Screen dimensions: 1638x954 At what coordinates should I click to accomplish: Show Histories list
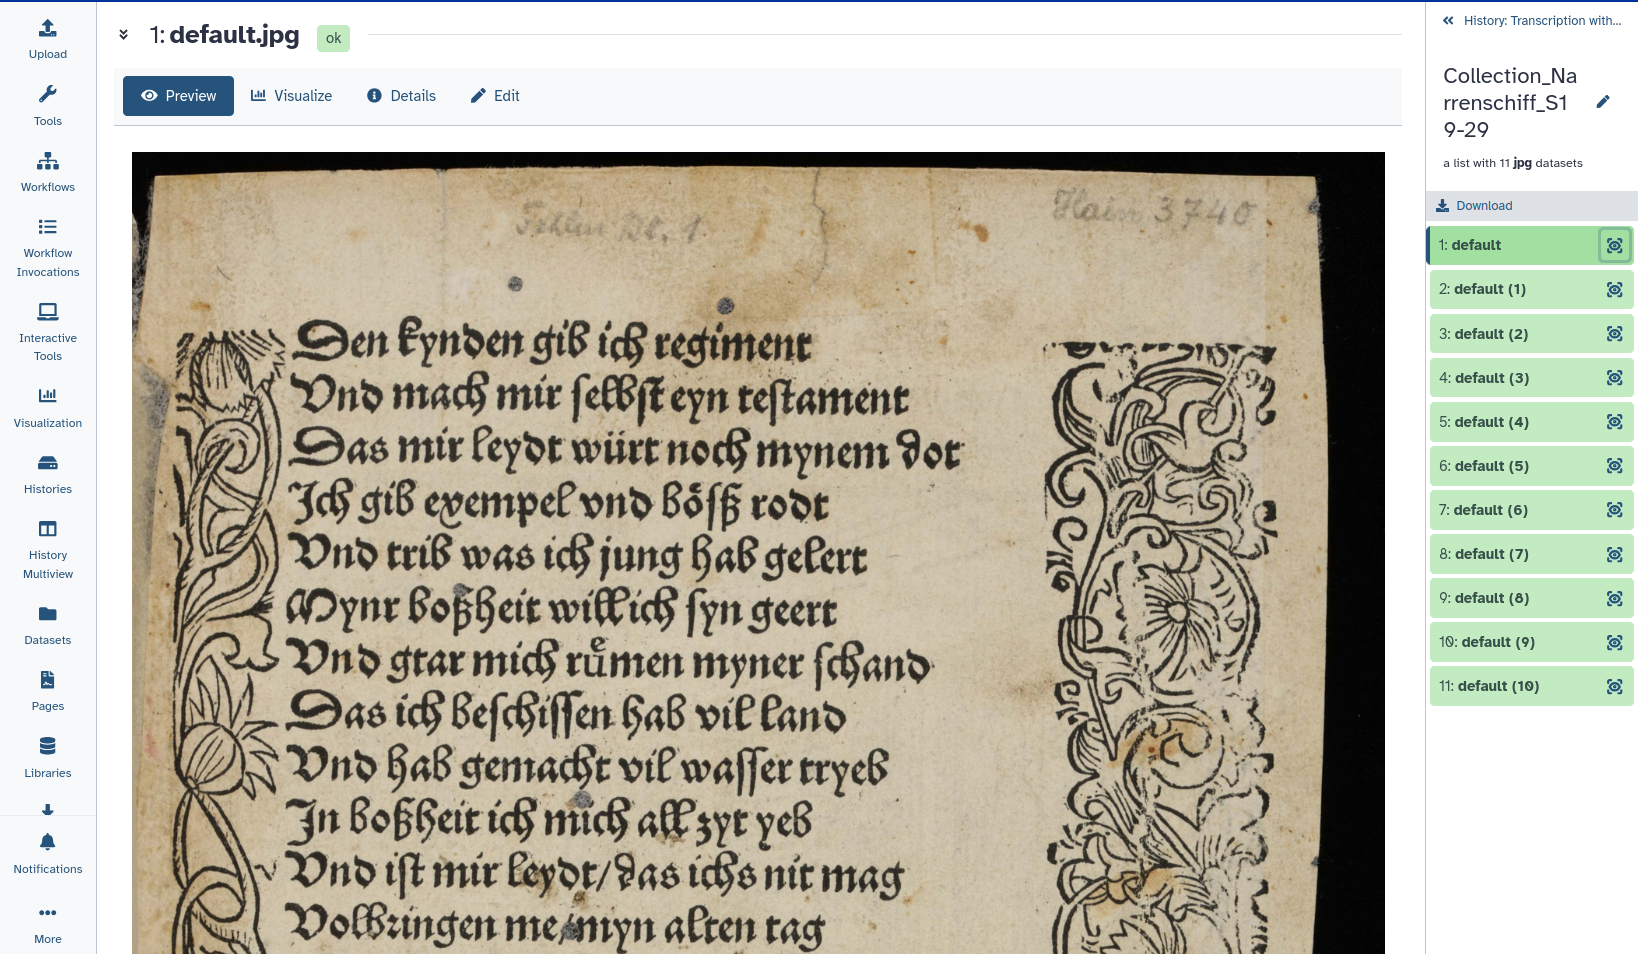tap(48, 474)
